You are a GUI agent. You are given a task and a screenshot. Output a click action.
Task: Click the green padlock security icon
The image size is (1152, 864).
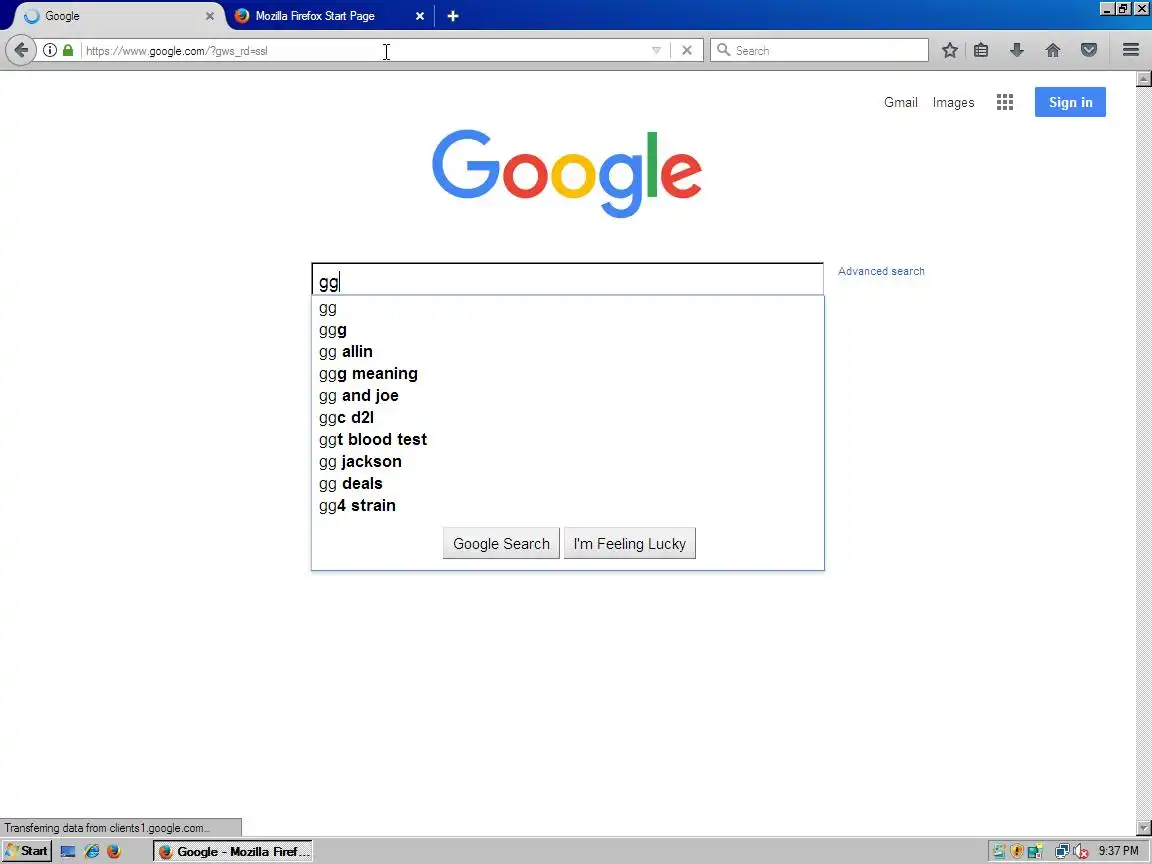tap(68, 50)
